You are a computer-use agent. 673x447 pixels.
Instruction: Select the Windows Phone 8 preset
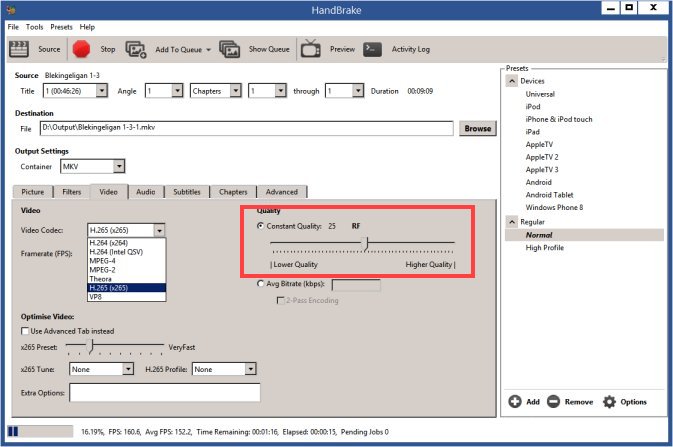pyautogui.click(x=554, y=207)
